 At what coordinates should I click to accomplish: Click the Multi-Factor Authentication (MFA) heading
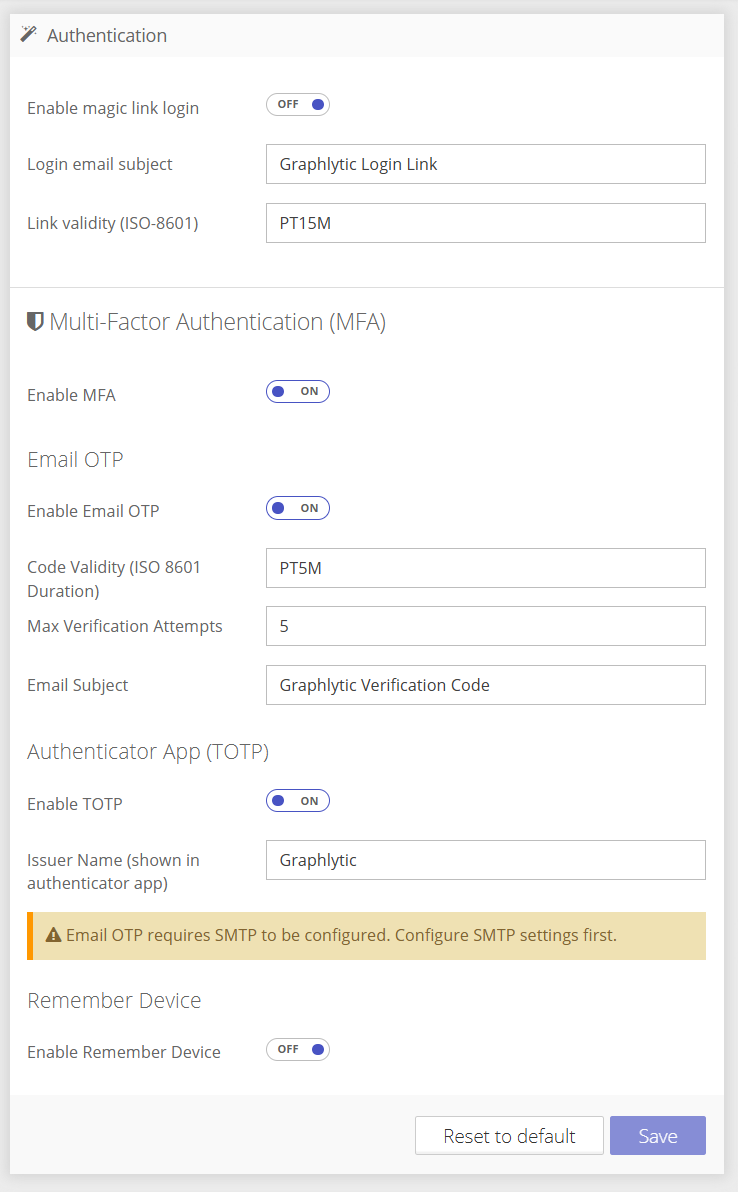[x=218, y=322]
